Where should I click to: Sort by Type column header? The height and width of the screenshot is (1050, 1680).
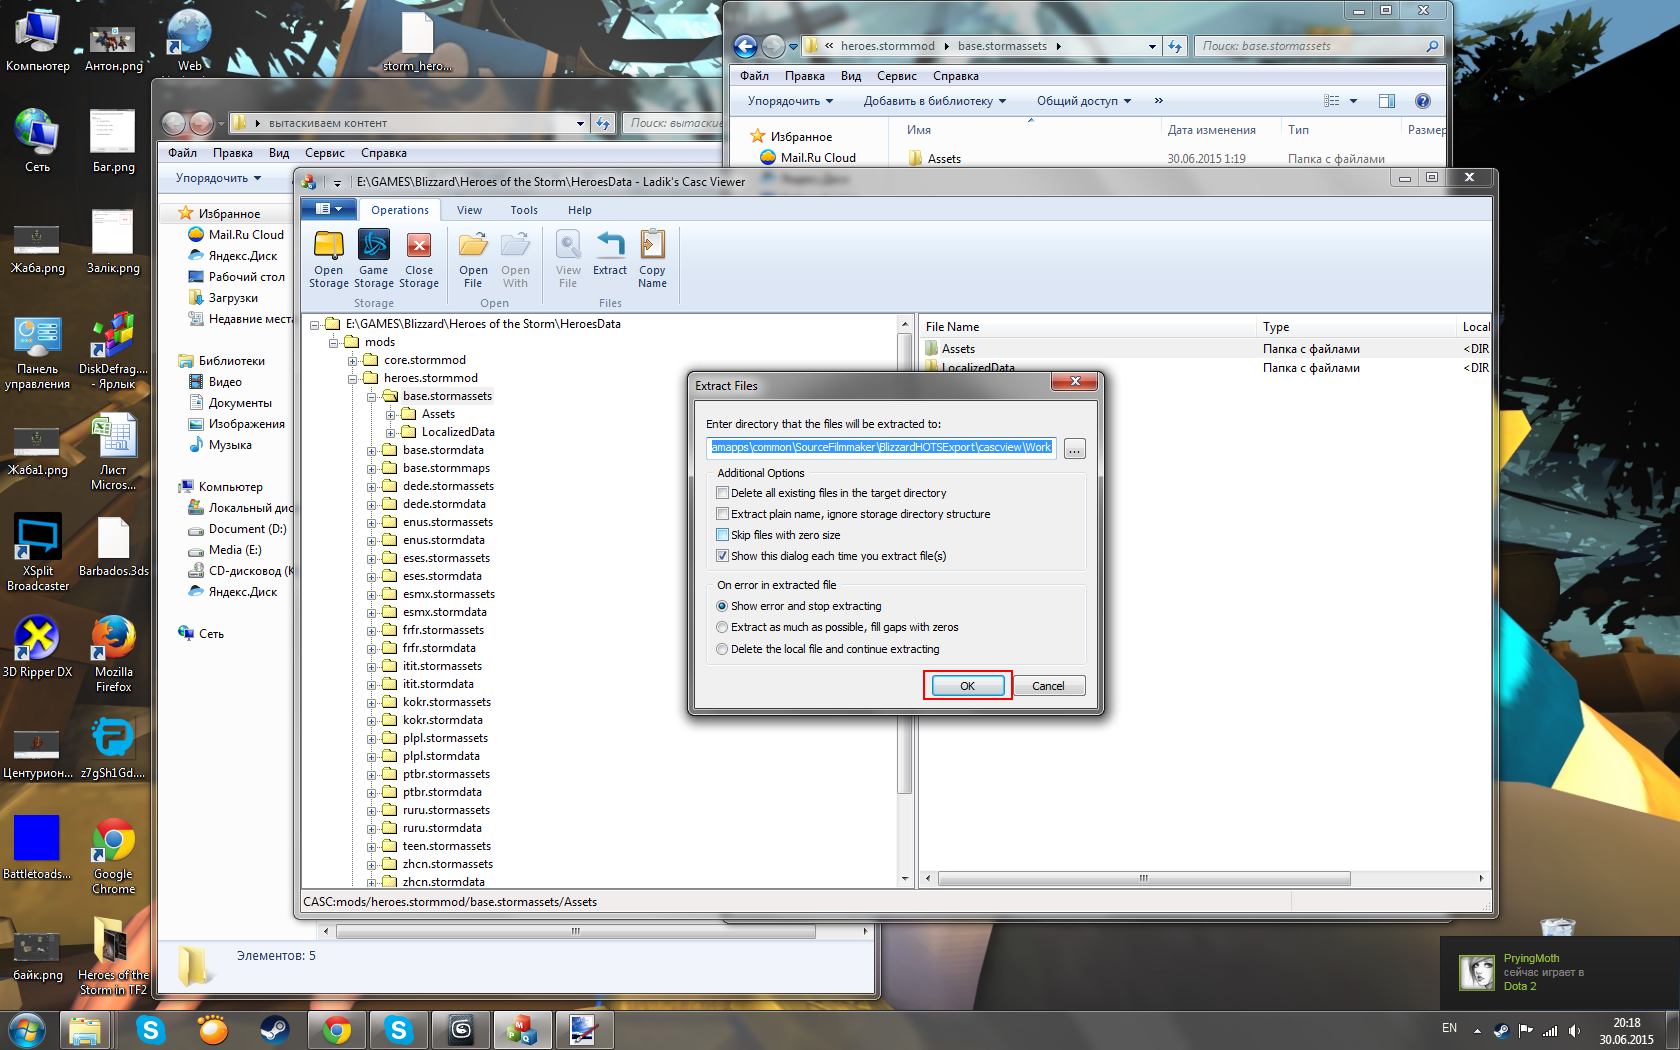[x=1356, y=327]
